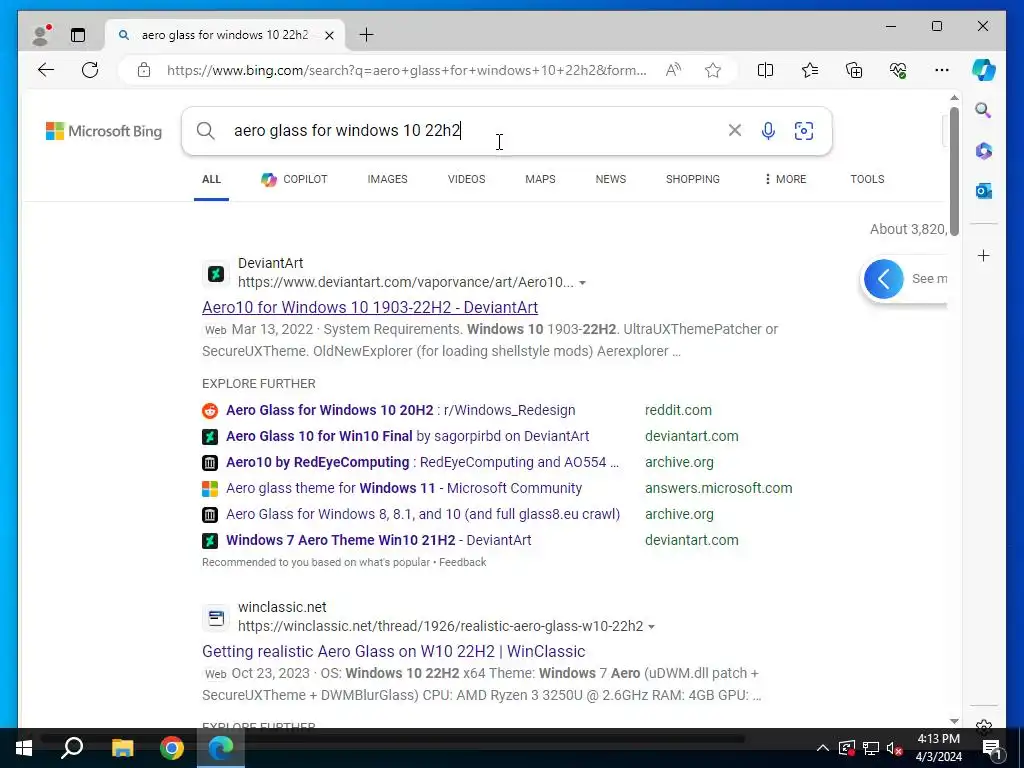The width and height of the screenshot is (1024, 768).
Task: Open Collections panel
Action: pos(854,70)
